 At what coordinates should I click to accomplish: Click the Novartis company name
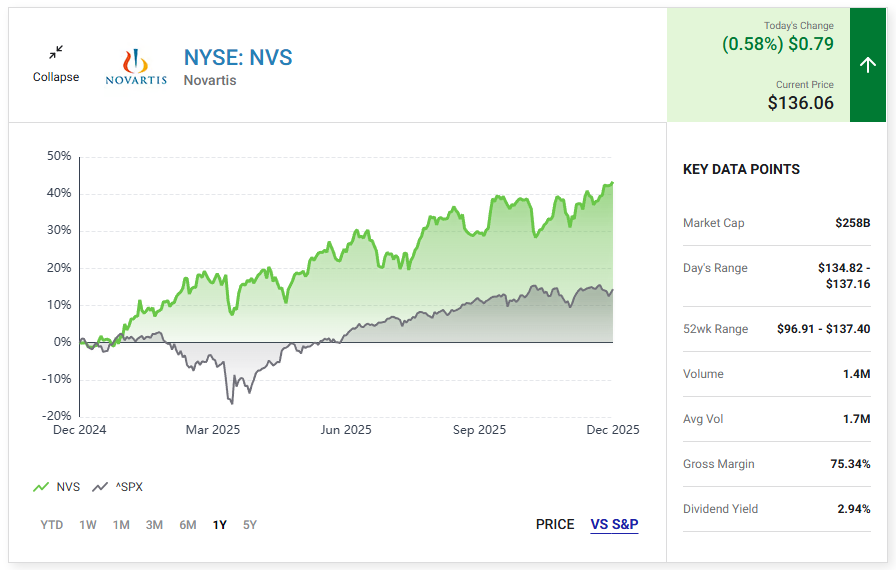210,81
